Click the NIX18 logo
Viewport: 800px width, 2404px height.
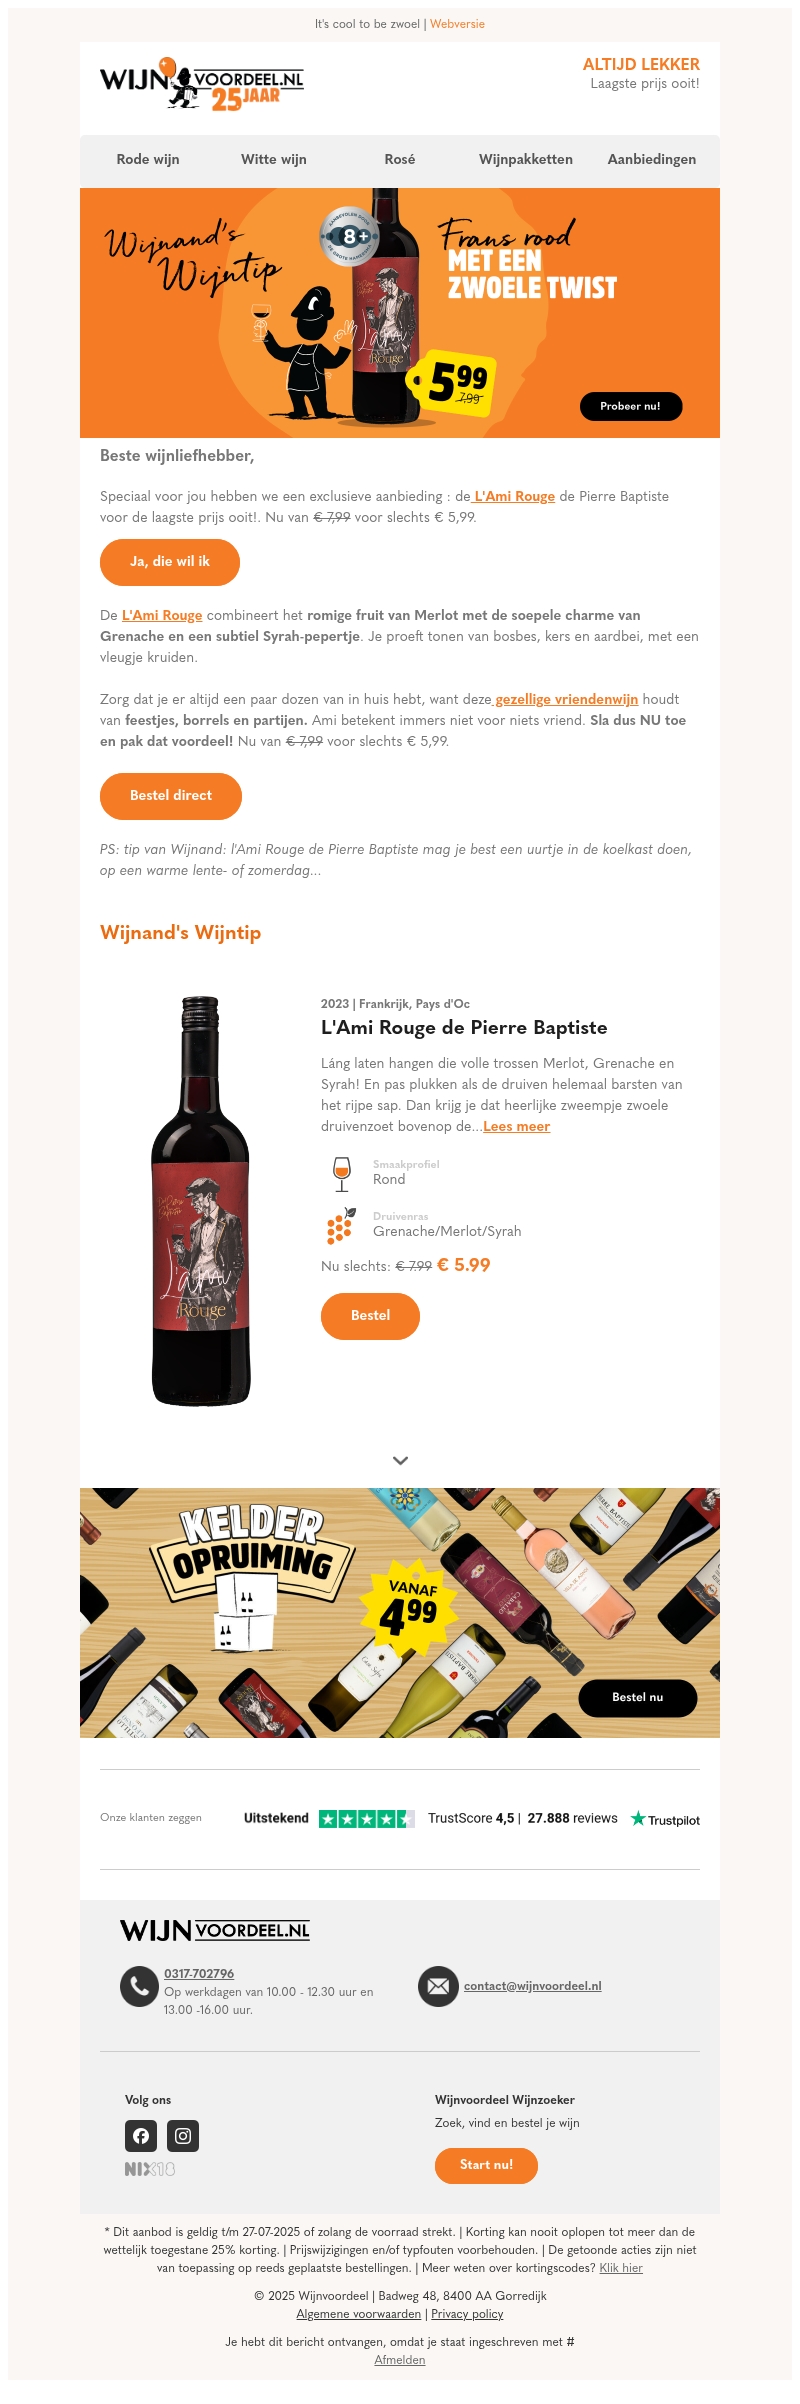(150, 2169)
